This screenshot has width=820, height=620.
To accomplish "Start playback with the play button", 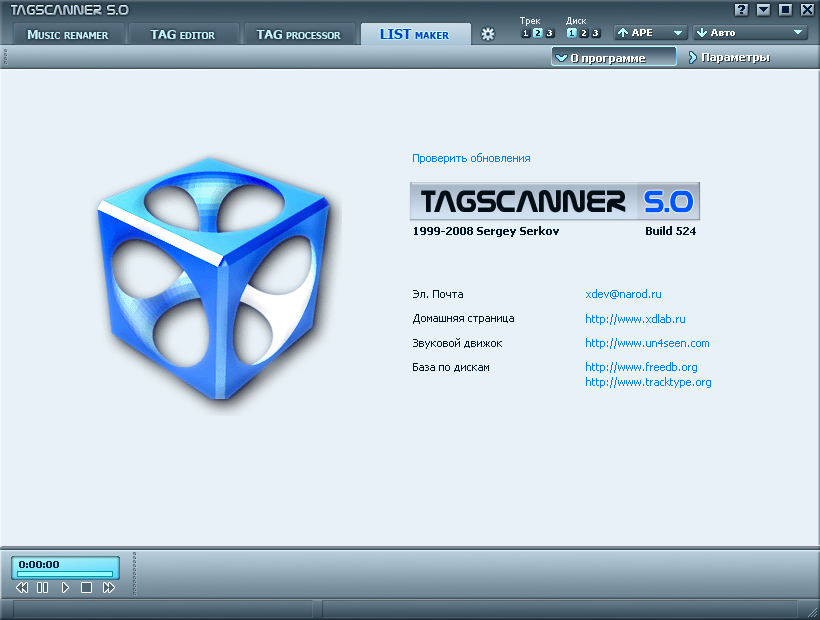I will (65, 588).
